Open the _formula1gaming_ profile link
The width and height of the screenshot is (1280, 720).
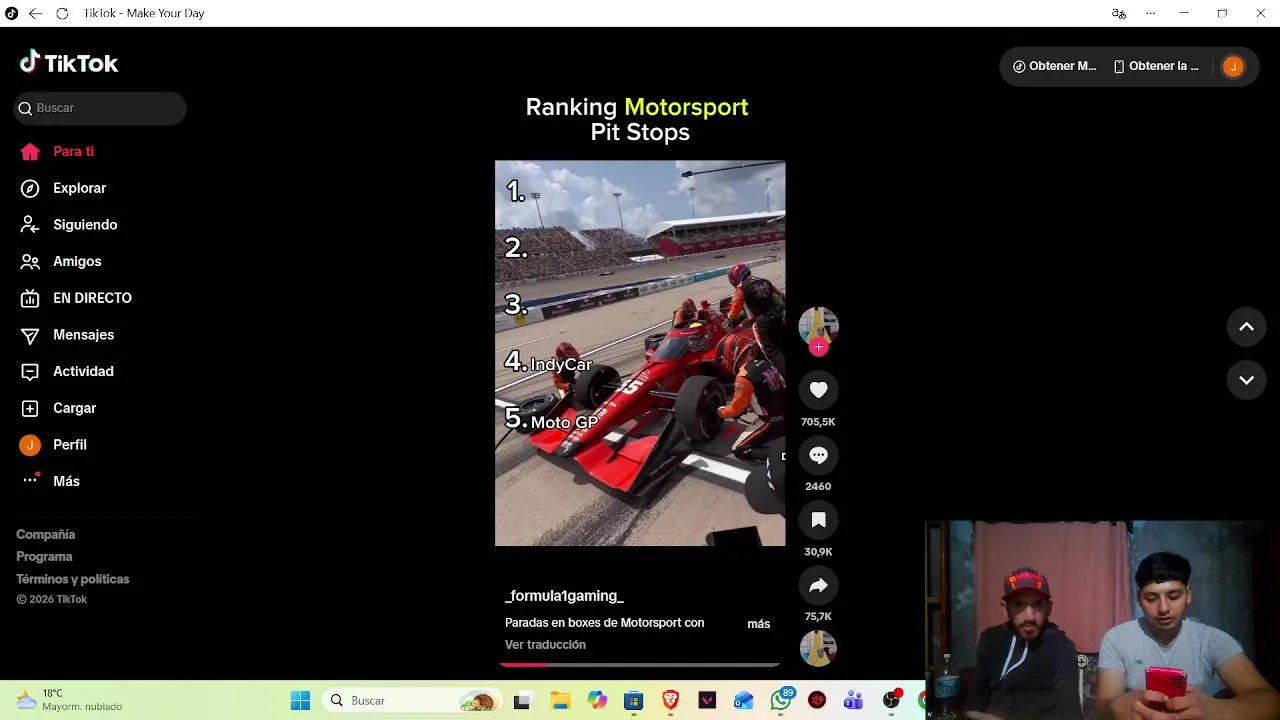[x=564, y=596]
